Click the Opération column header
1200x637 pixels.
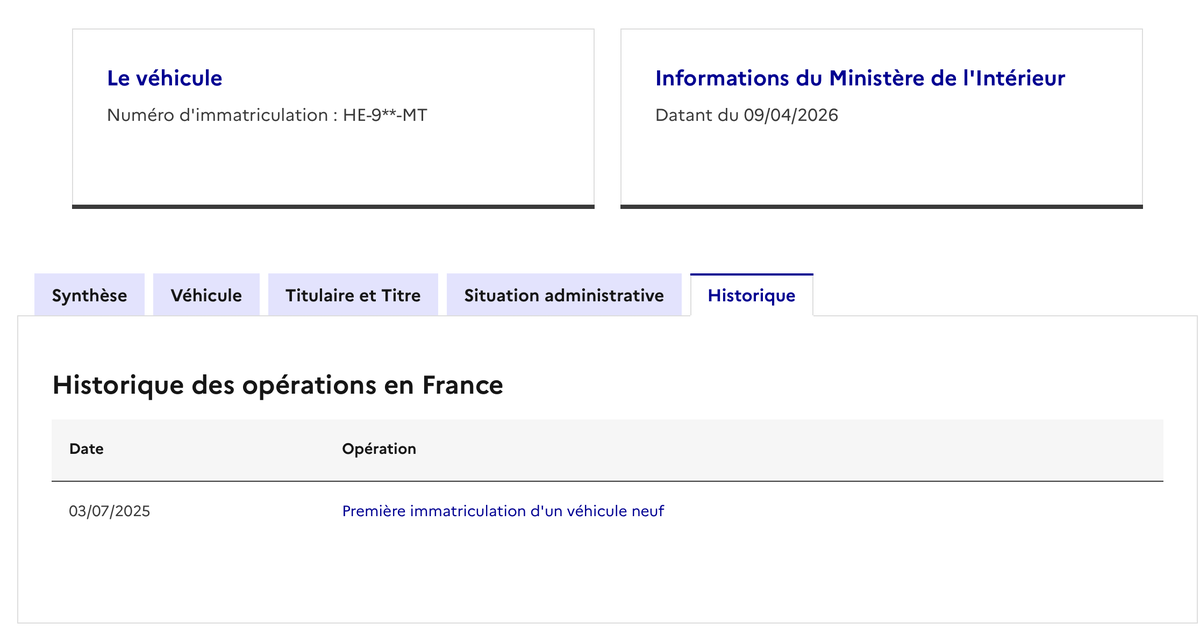point(379,449)
